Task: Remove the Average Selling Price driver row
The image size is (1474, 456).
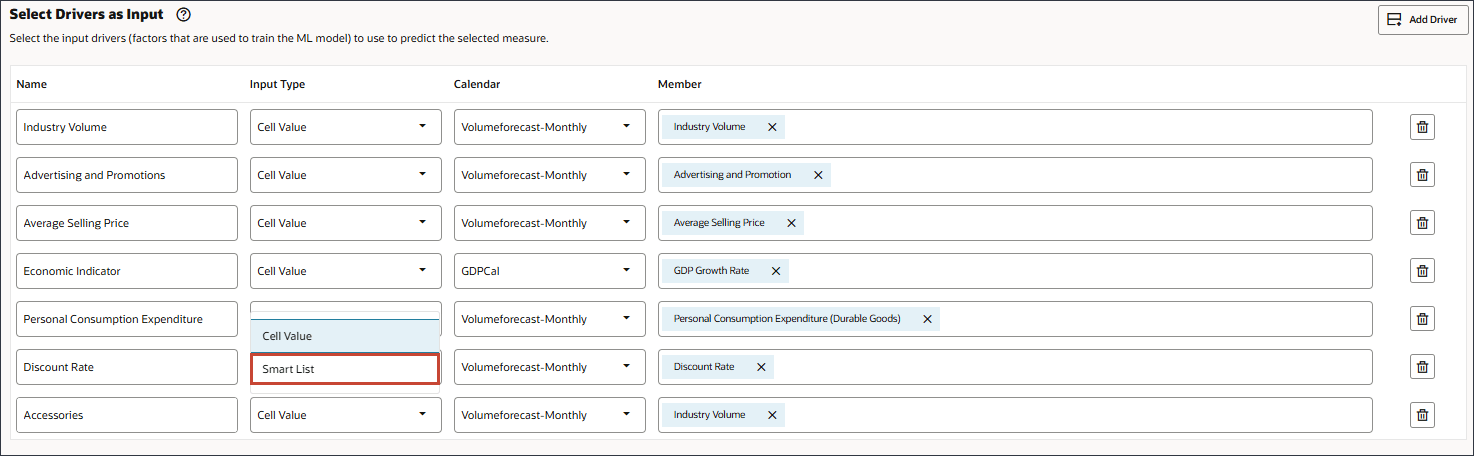Action: (1422, 223)
